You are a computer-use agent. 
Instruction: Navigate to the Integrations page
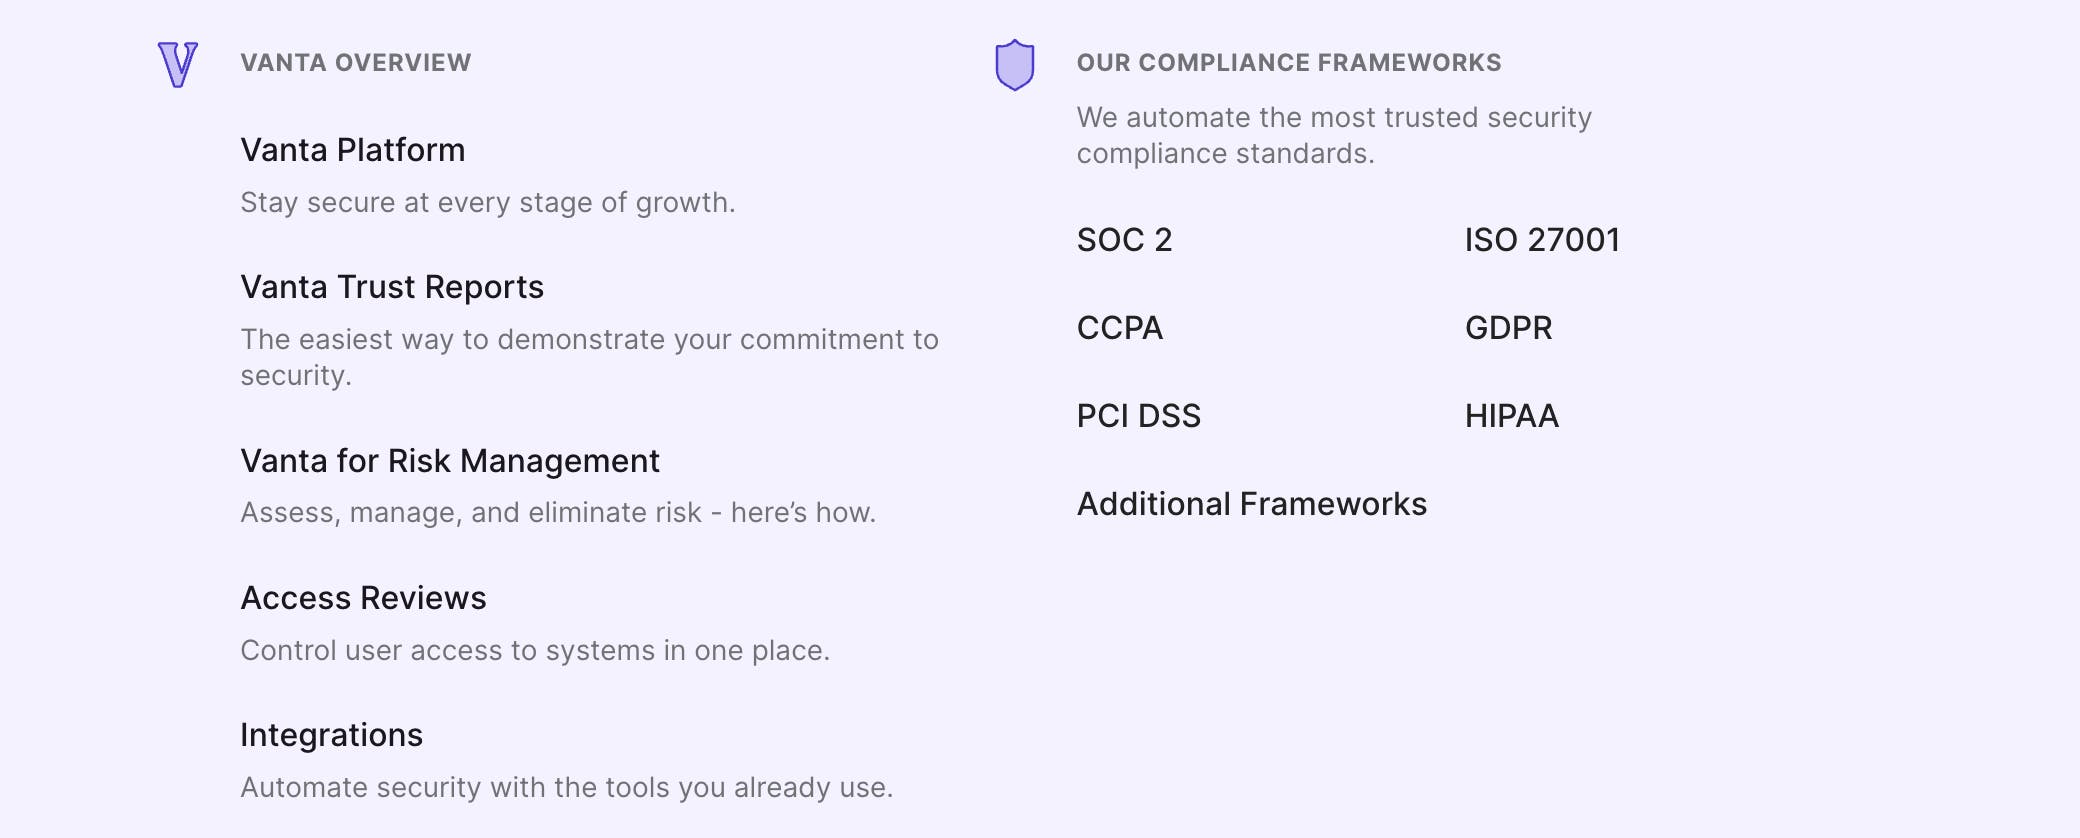coord(332,735)
